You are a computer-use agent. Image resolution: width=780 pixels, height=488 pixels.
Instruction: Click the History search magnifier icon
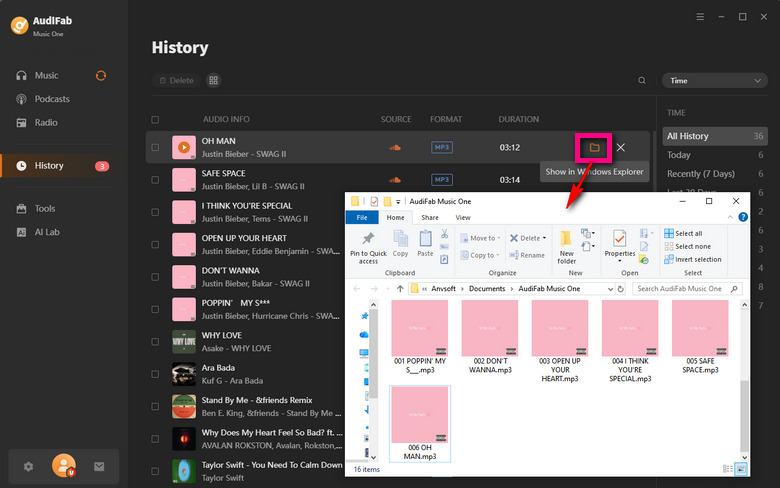(642, 81)
